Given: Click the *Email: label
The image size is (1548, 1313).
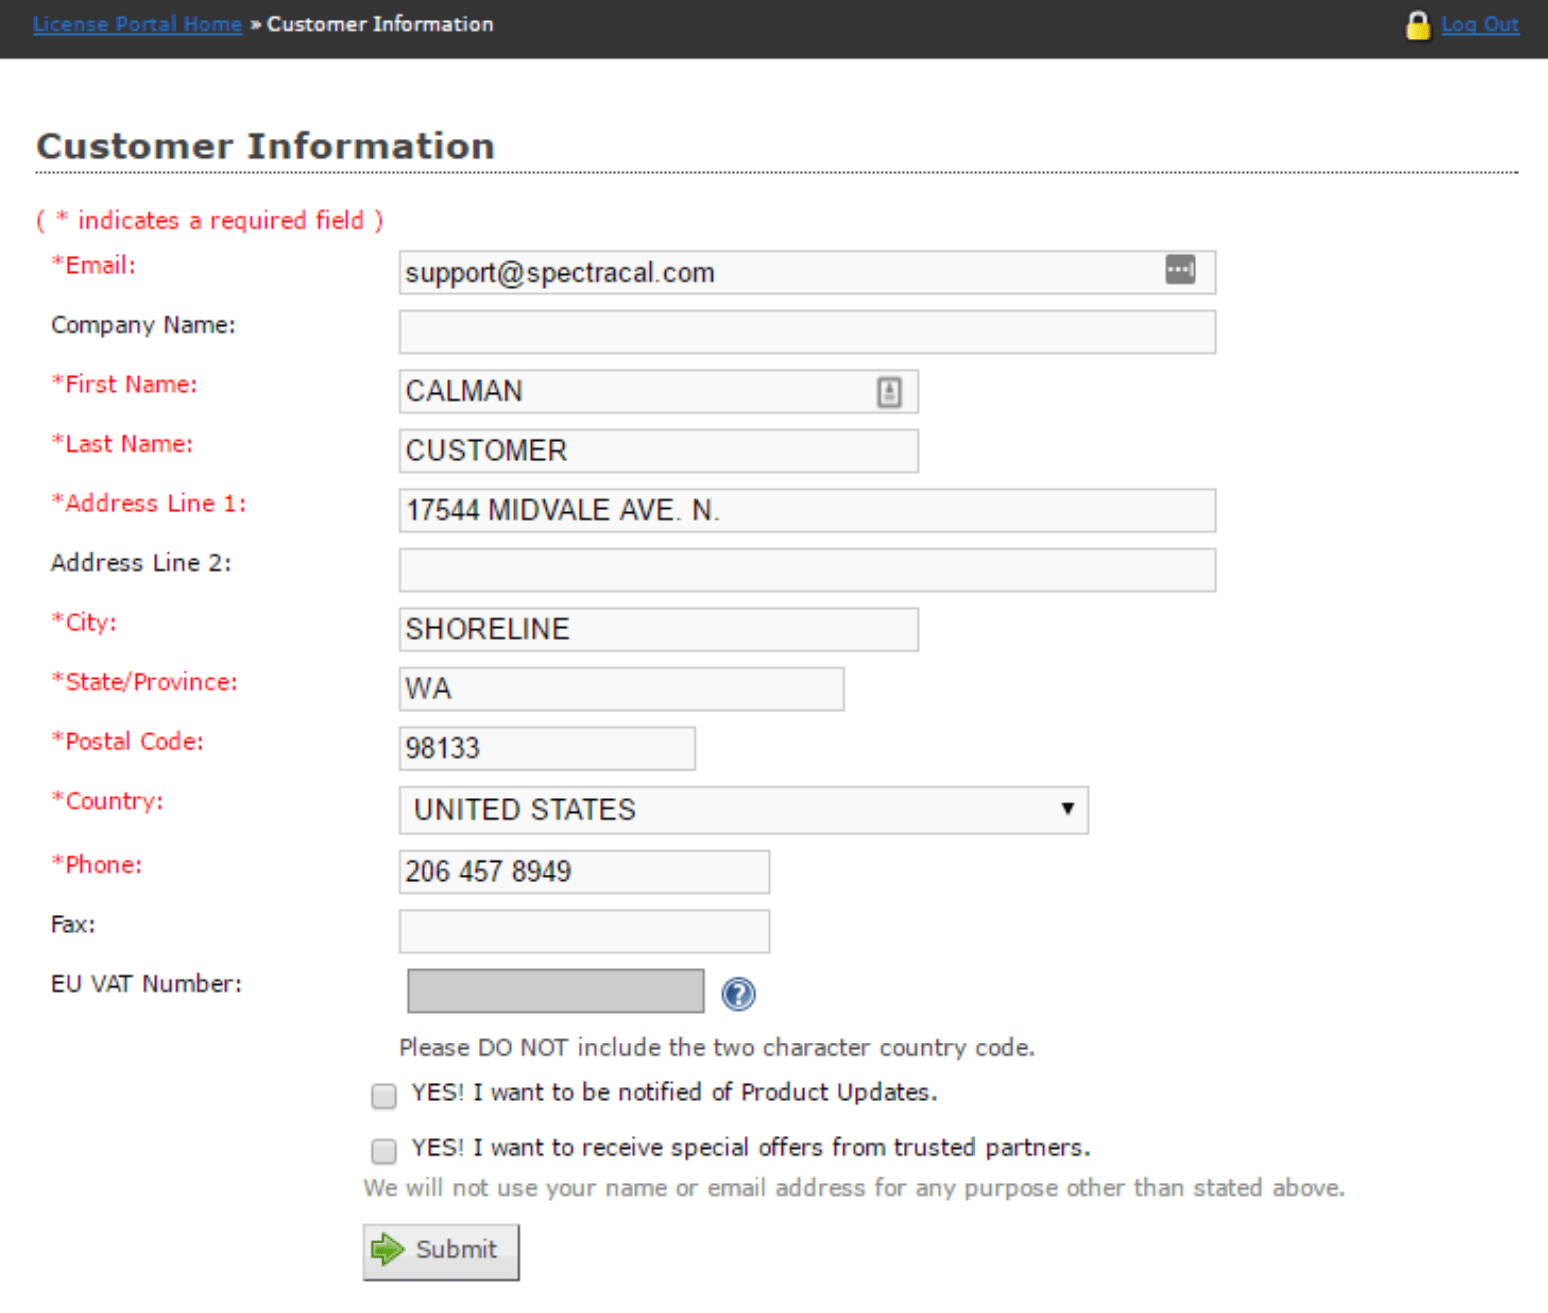Looking at the screenshot, I should point(93,265).
